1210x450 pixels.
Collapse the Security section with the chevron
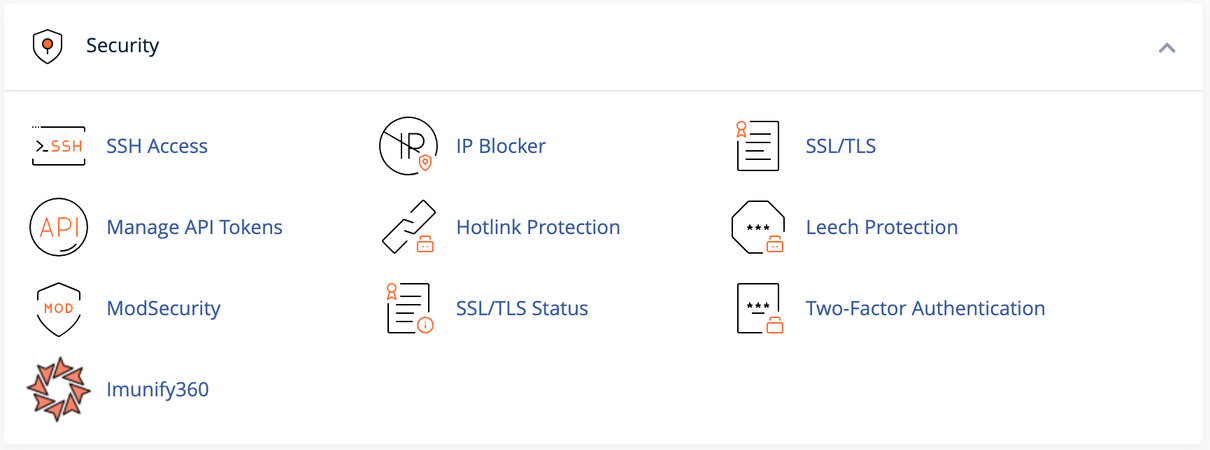pos(1166,47)
